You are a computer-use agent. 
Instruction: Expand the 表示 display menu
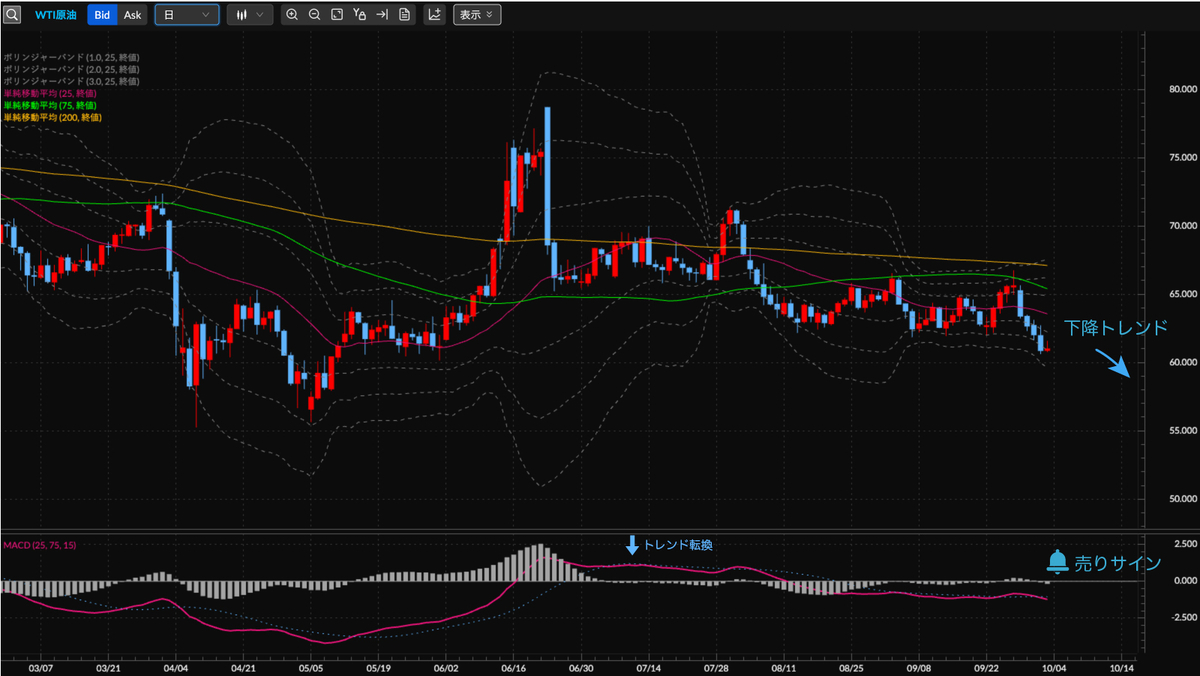coord(477,15)
